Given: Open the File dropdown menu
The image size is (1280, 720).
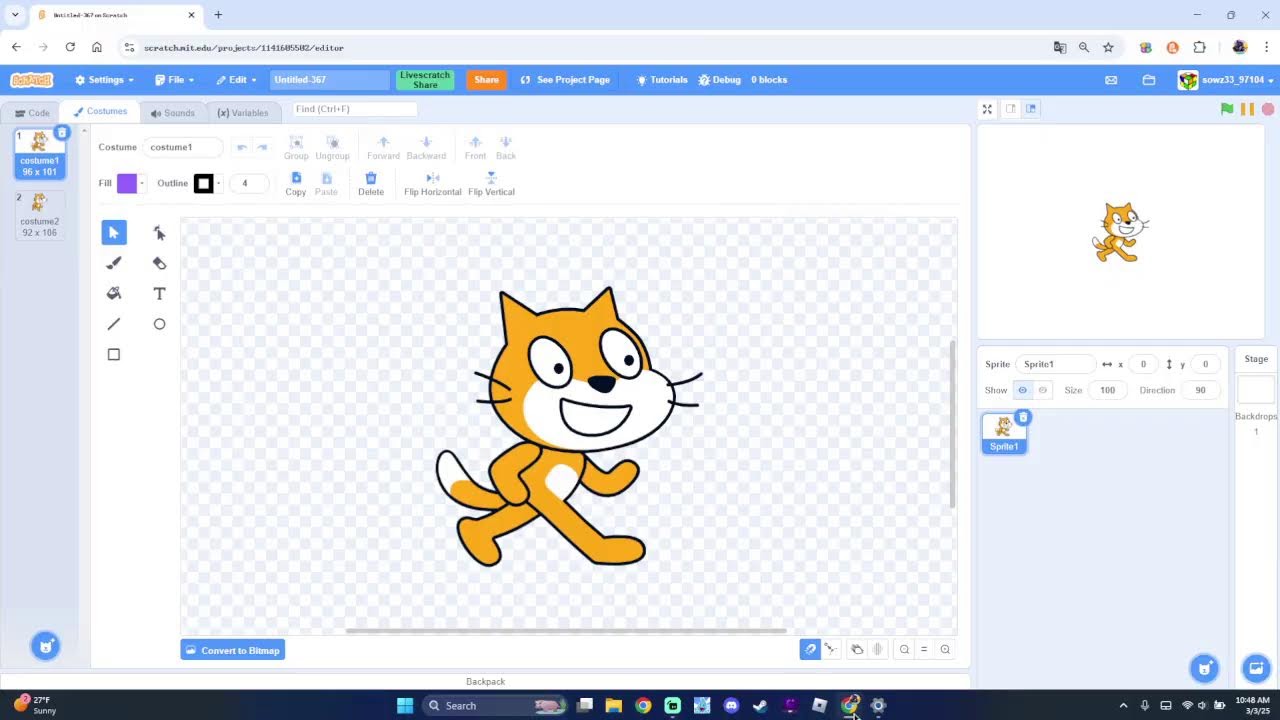Looking at the screenshot, I should [x=175, y=80].
